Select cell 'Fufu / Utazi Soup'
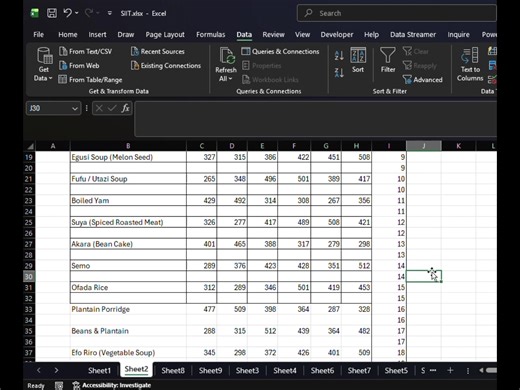 (128, 179)
